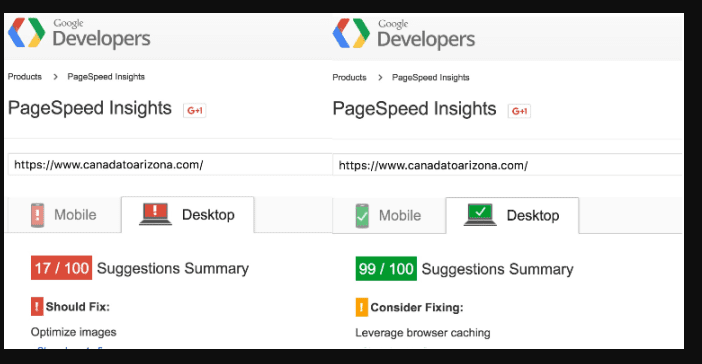Screen dimensions: 702x364
Task: Click the PageSpeed Insights heading in left panel
Action: (90, 108)
